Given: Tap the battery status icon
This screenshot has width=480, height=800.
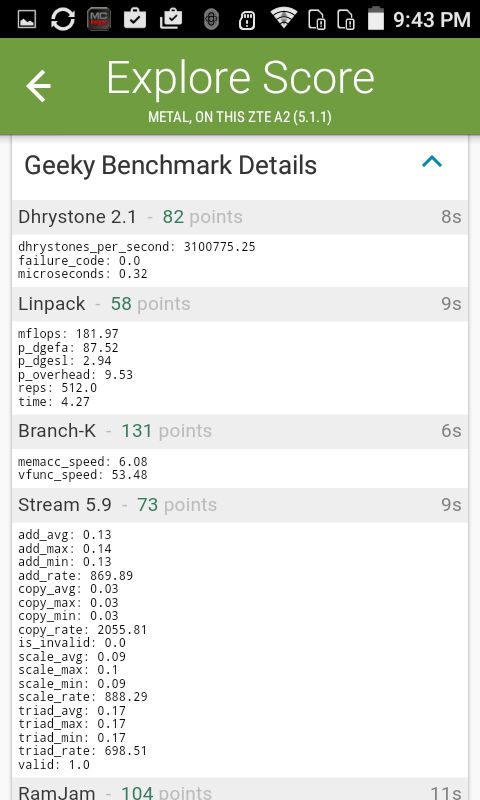Looking at the screenshot, I should (375, 18).
